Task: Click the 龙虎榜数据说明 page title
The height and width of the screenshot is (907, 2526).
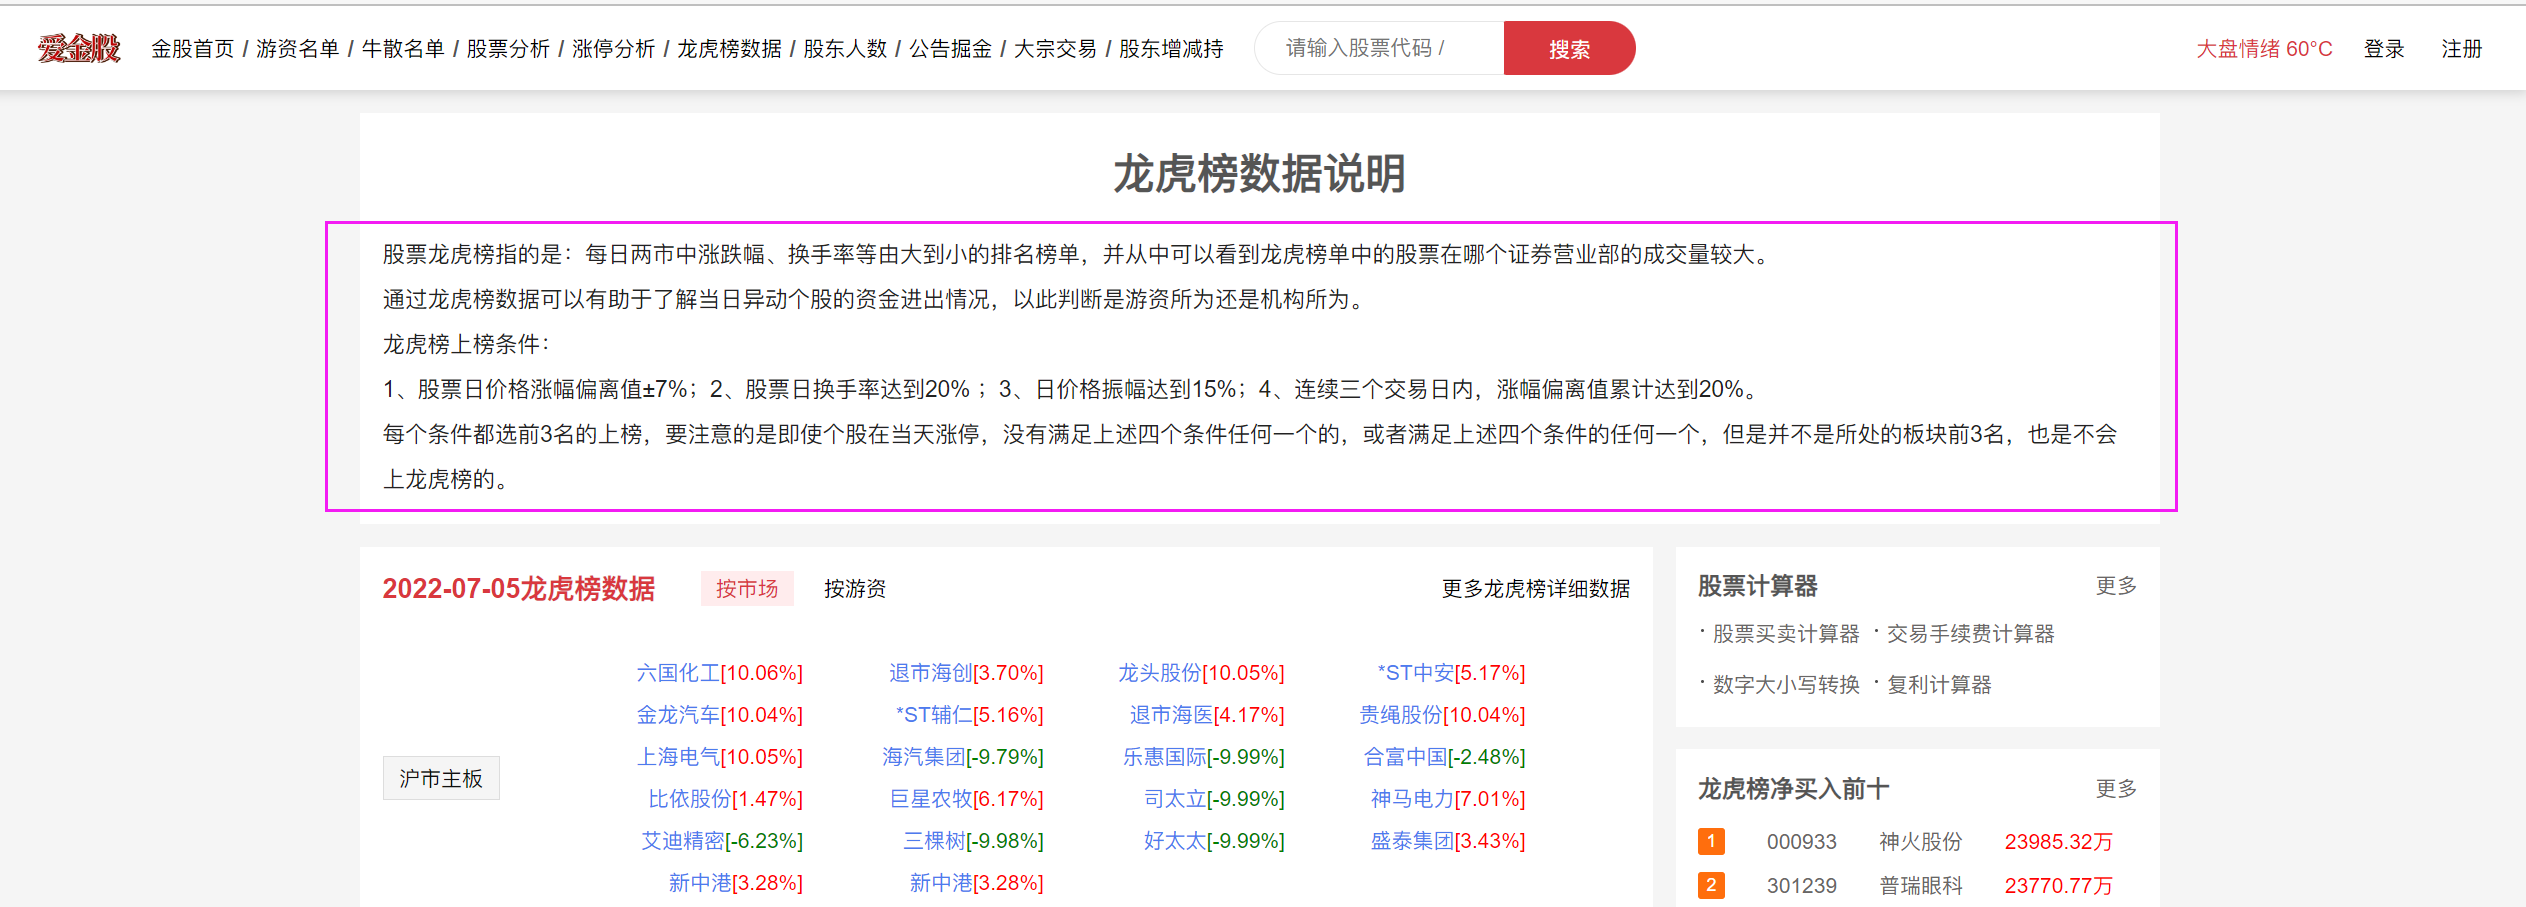Action: click(1260, 174)
